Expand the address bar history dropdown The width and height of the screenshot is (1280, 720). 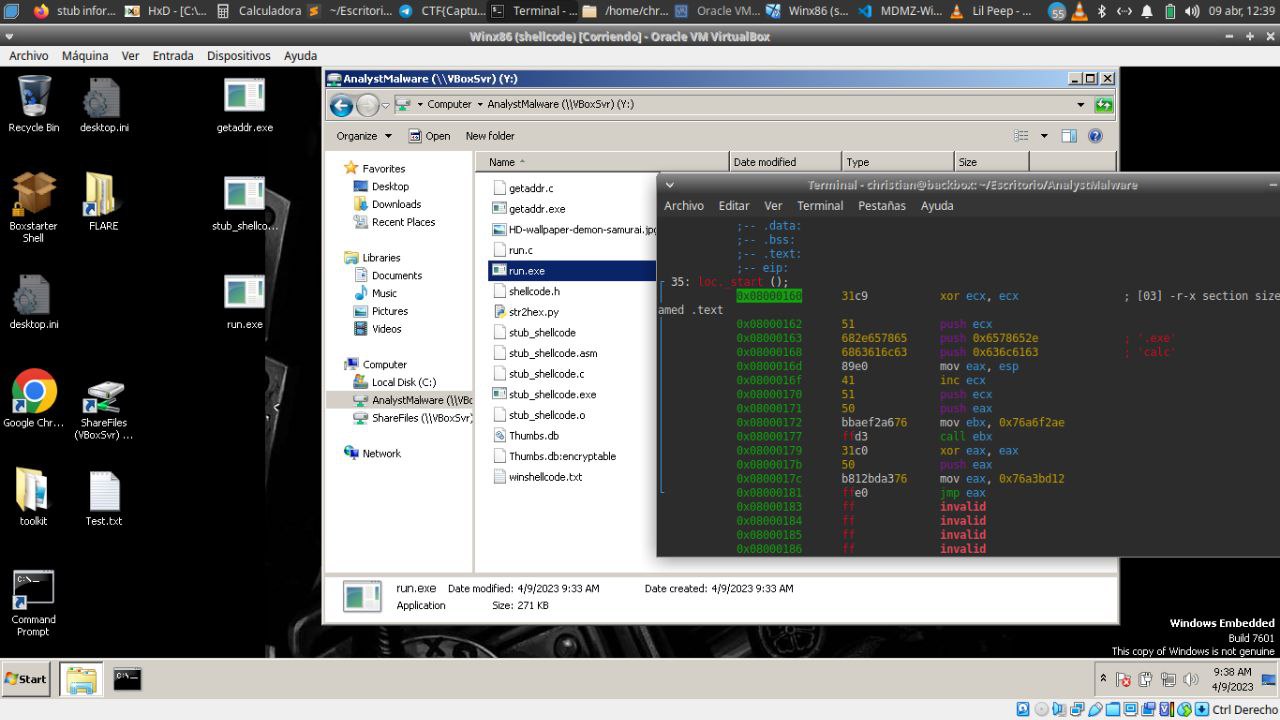[x=1081, y=105]
